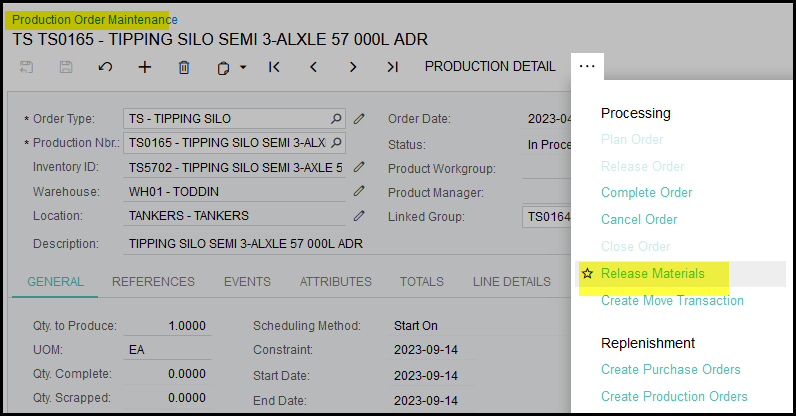The height and width of the screenshot is (416, 796).
Task: Add a new record with plus icon
Action: point(145,67)
